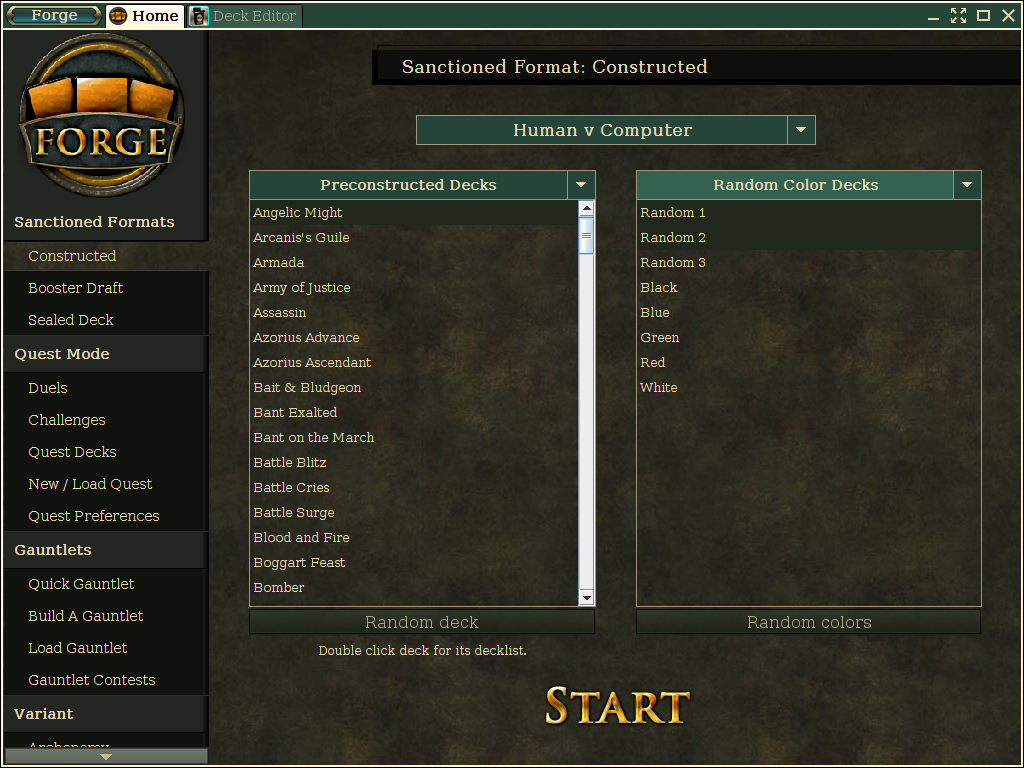Click the Deck Editor tab icon

point(199,16)
